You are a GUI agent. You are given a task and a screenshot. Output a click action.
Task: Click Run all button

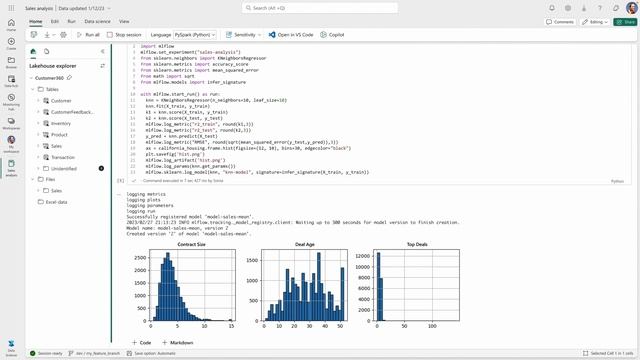(88, 35)
